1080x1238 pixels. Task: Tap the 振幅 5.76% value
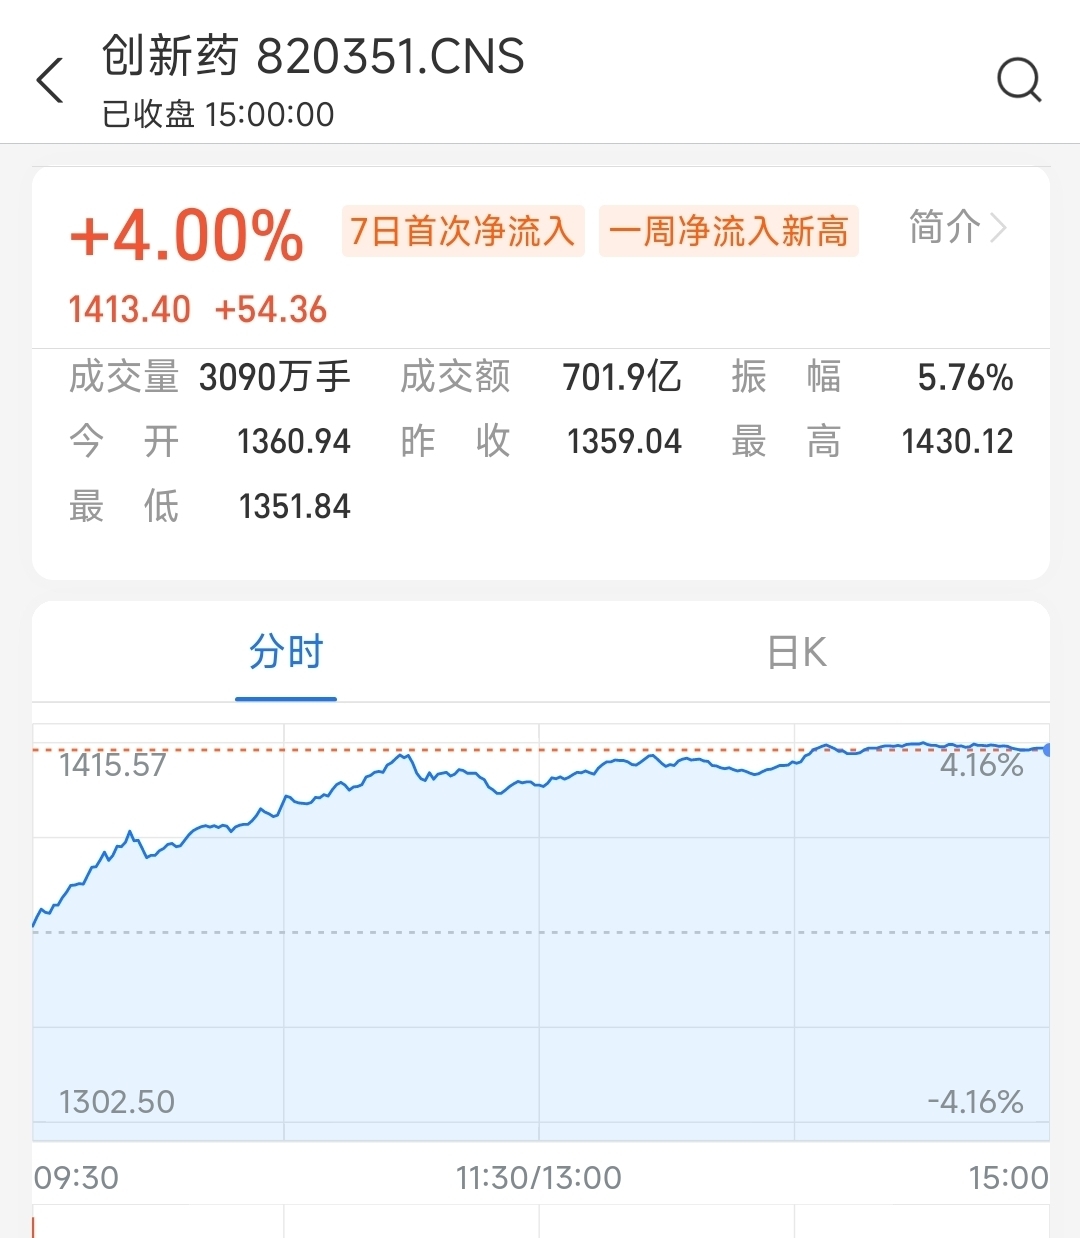pos(964,378)
